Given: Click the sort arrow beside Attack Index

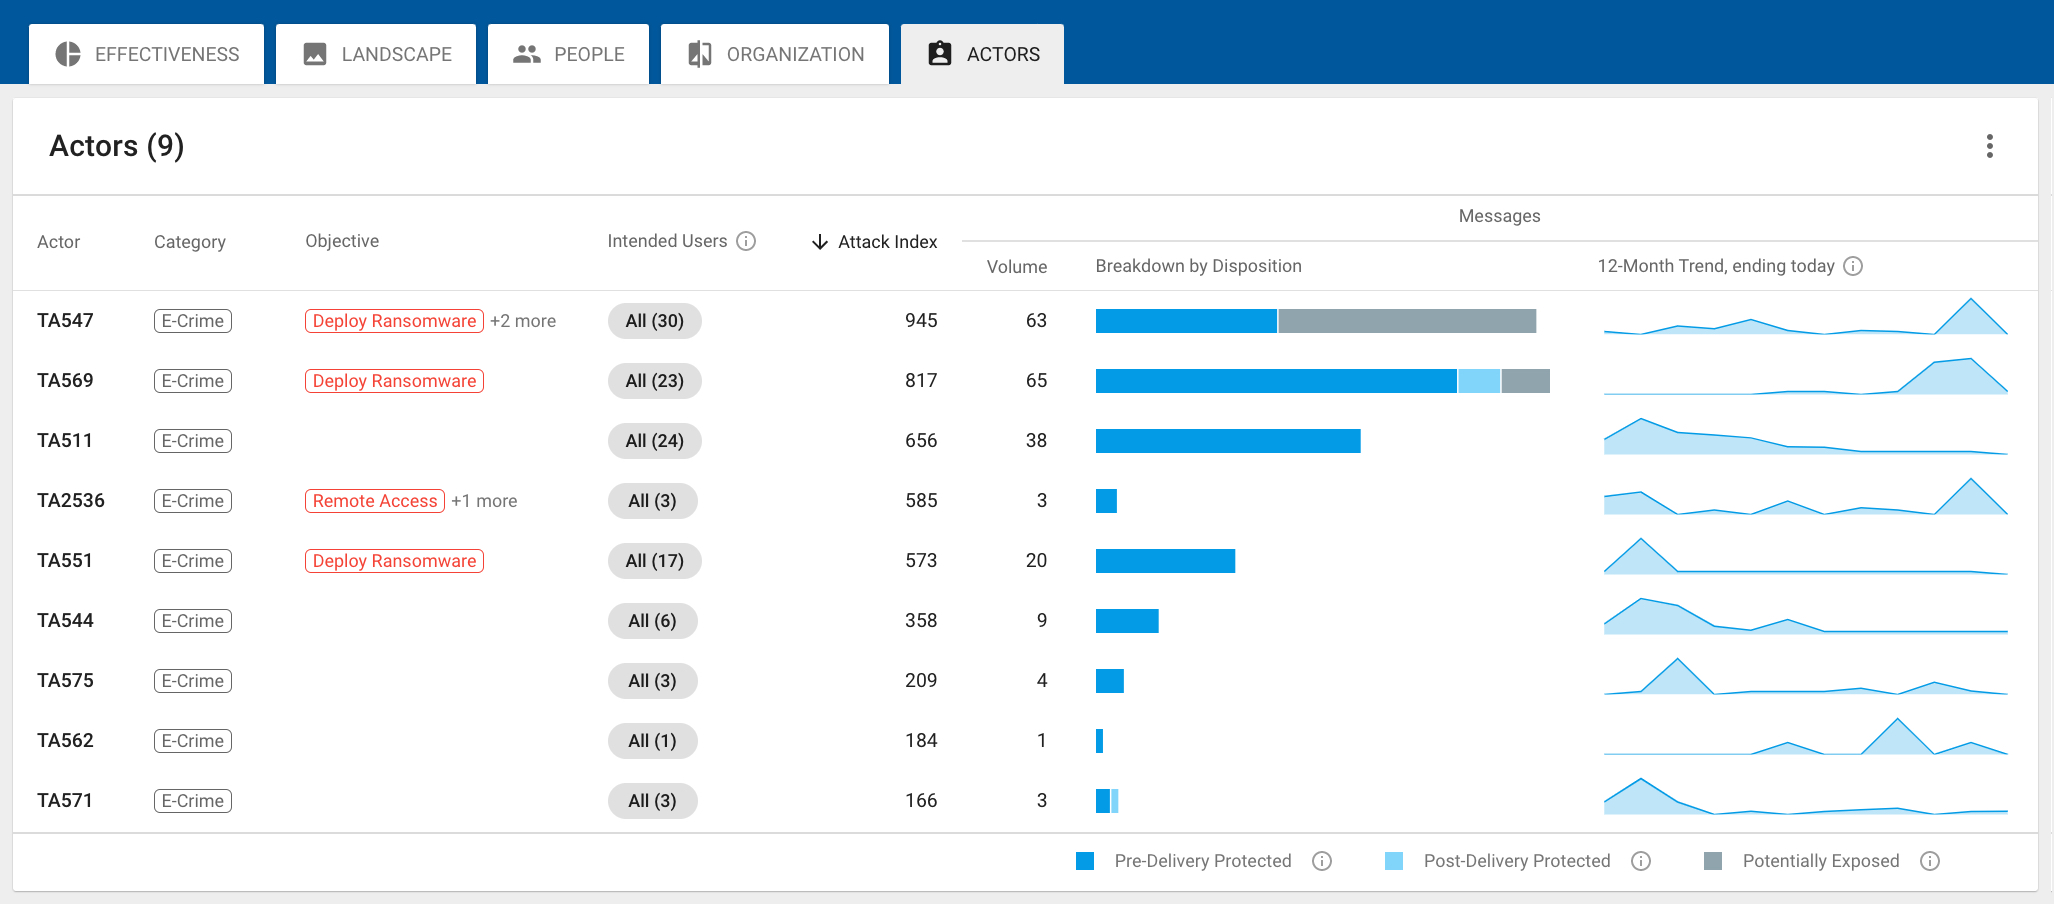Looking at the screenshot, I should click(x=820, y=242).
